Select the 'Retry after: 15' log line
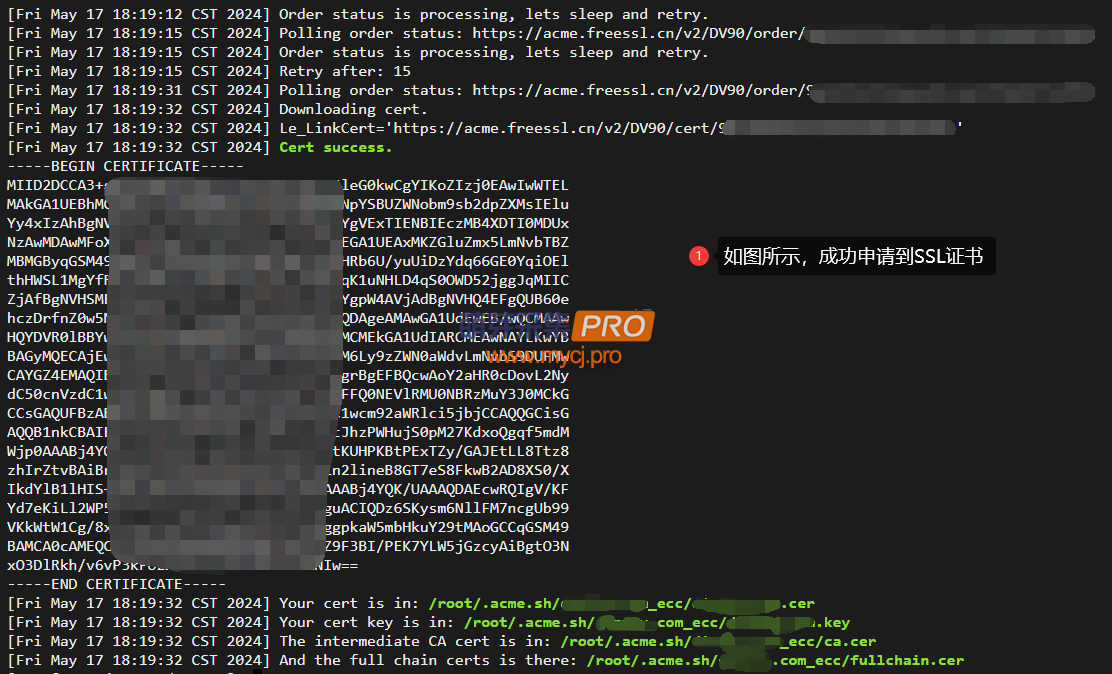 209,72
